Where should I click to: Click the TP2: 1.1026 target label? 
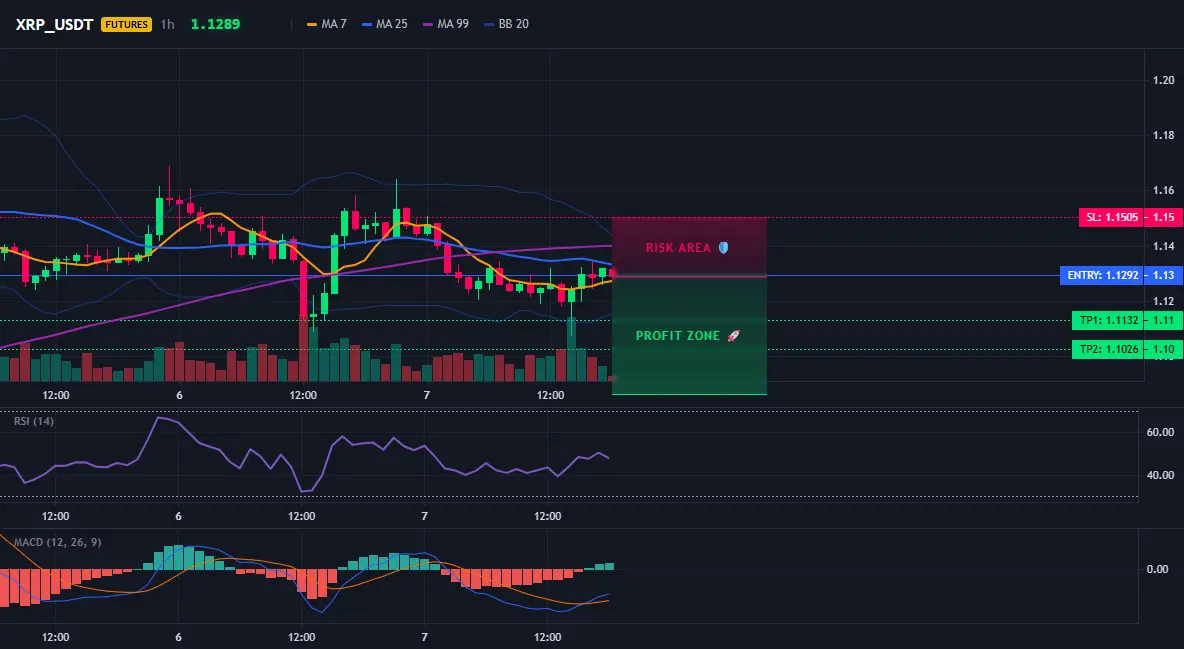click(x=1107, y=349)
